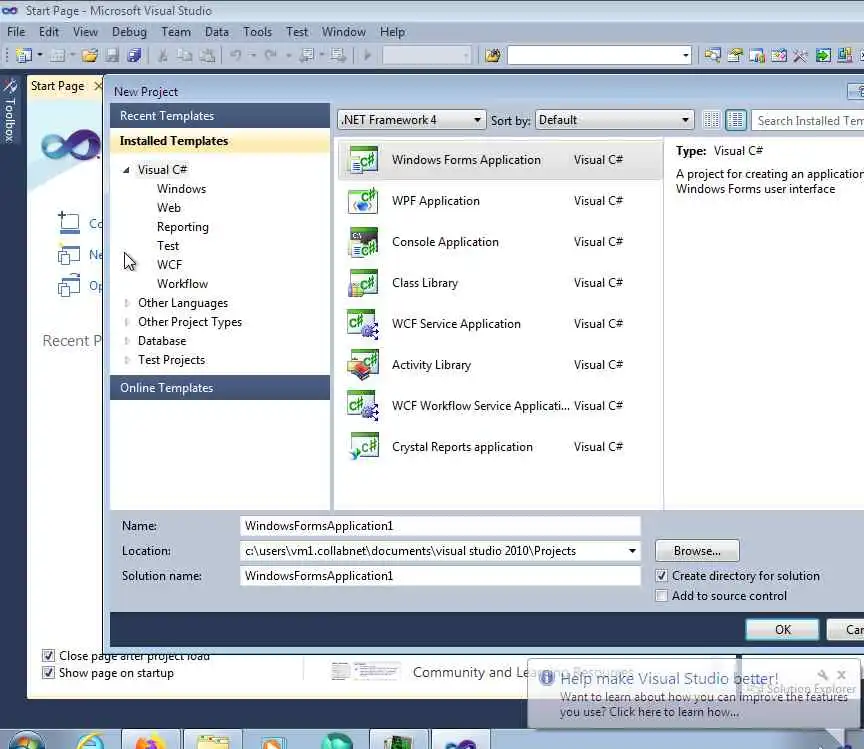Select the WPF Application template
The width and height of the screenshot is (864, 749).
500,201
